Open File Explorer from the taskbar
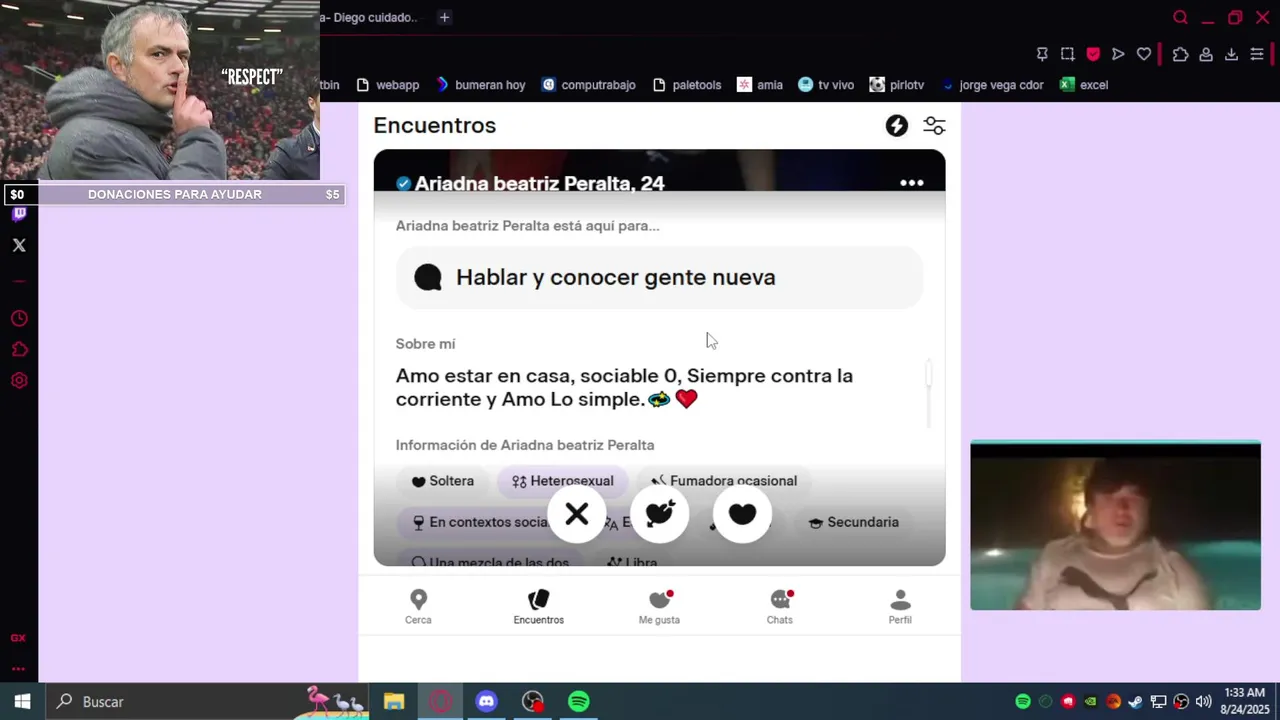1280x720 pixels. [394, 702]
